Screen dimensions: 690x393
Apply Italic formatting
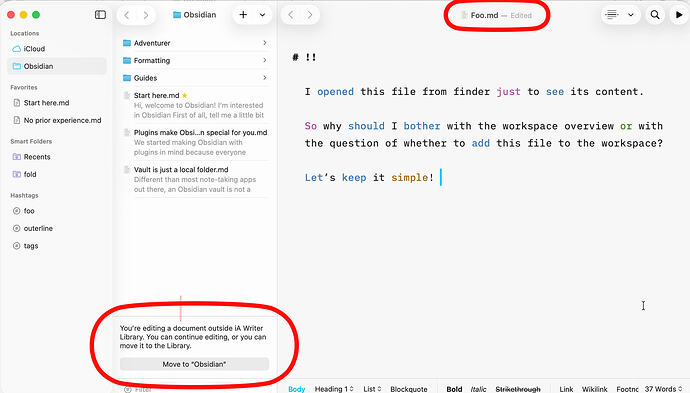(478, 389)
